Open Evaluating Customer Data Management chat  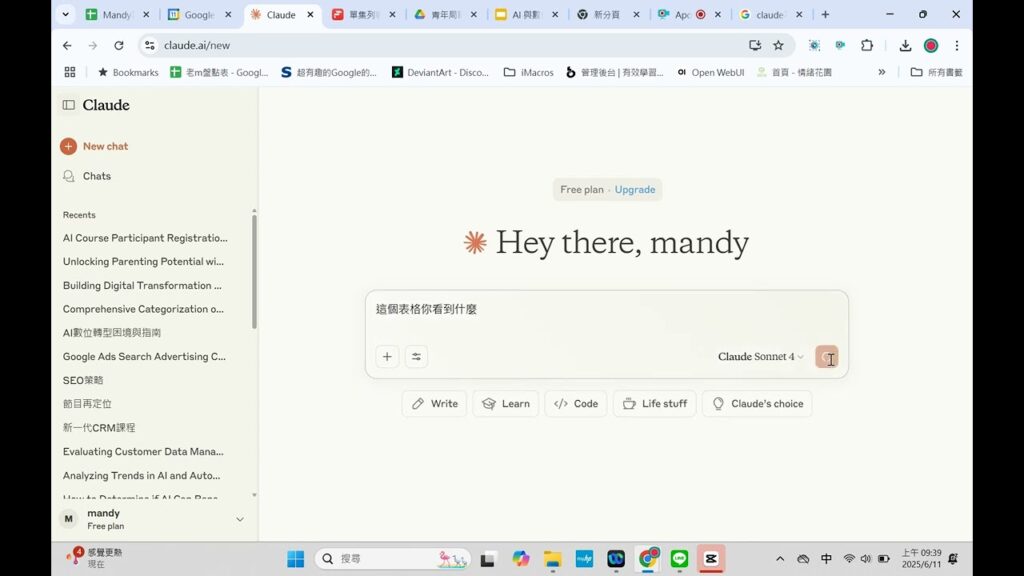pyautogui.click(x=143, y=452)
